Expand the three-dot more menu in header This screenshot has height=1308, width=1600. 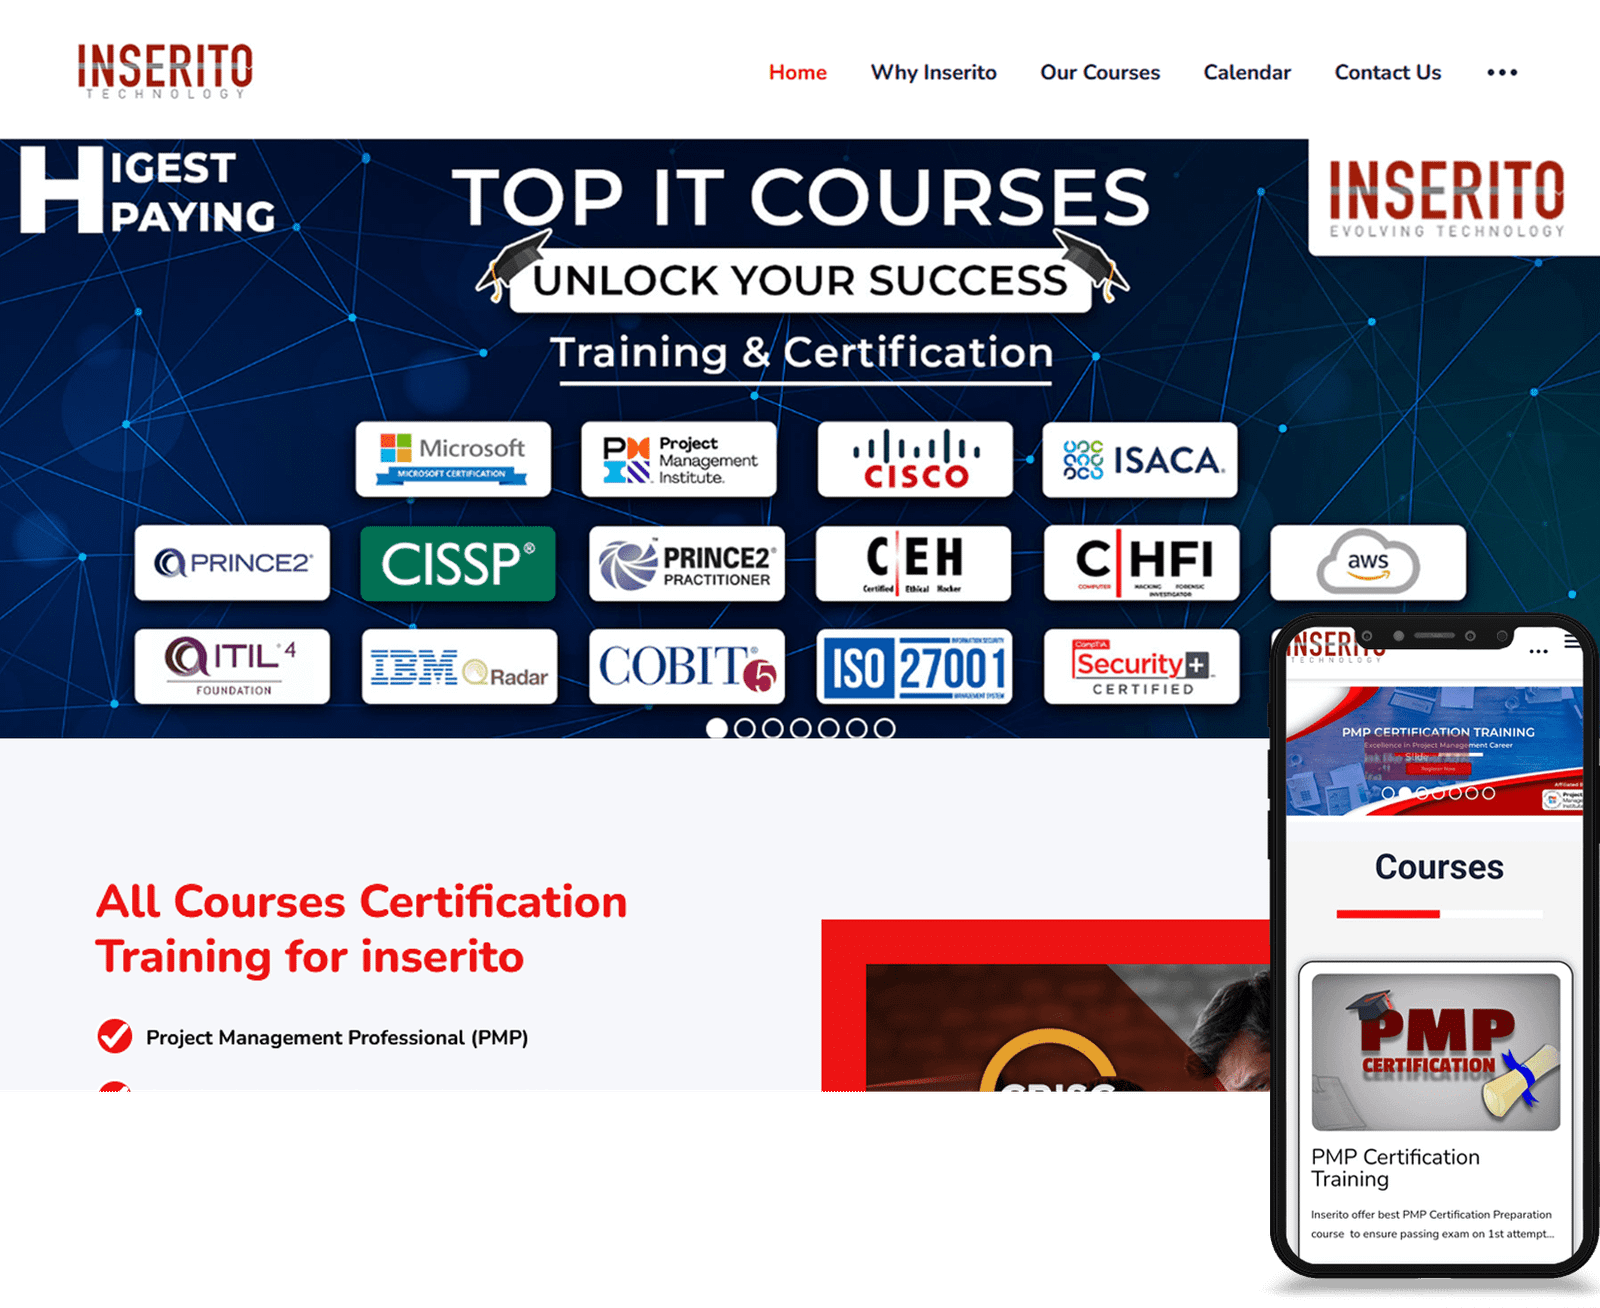[1502, 72]
